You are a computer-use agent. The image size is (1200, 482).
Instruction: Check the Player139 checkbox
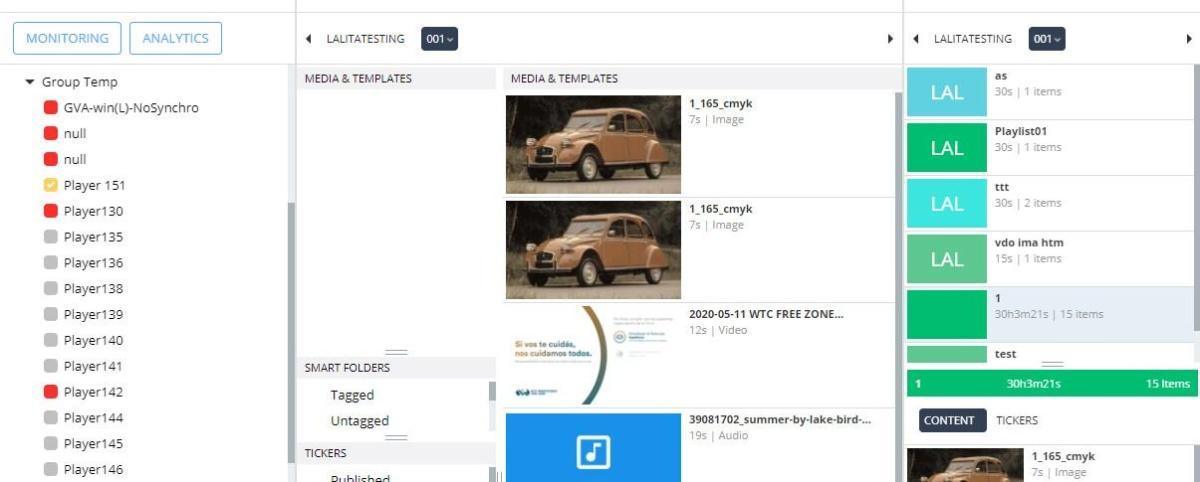pyautogui.click(x=50, y=314)
